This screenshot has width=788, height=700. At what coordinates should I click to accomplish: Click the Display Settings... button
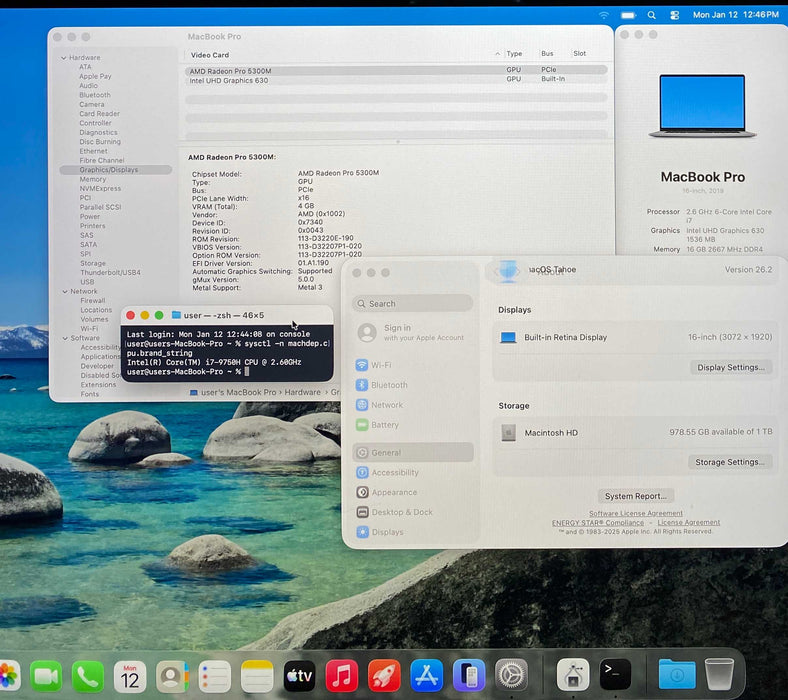click(731, 367)
